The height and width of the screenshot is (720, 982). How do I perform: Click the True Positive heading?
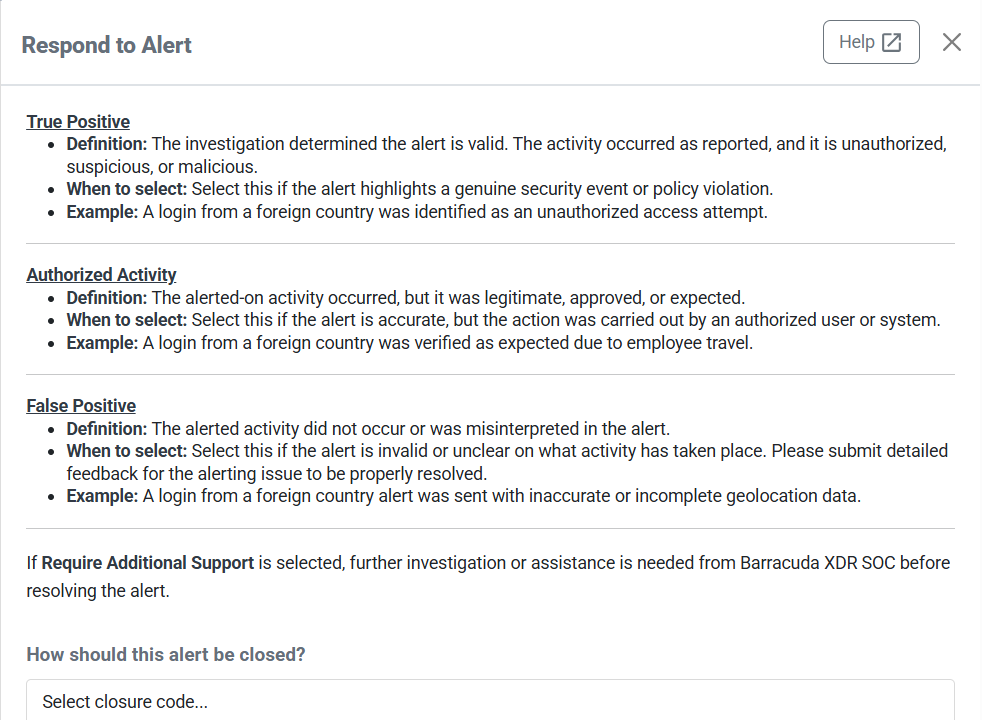click(78, 122)
